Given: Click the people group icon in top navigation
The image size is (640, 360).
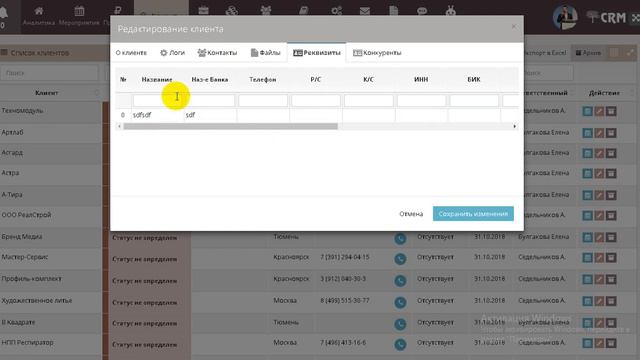Looking at the screenshot, I should pyautogui.click(x=266, y=11).
